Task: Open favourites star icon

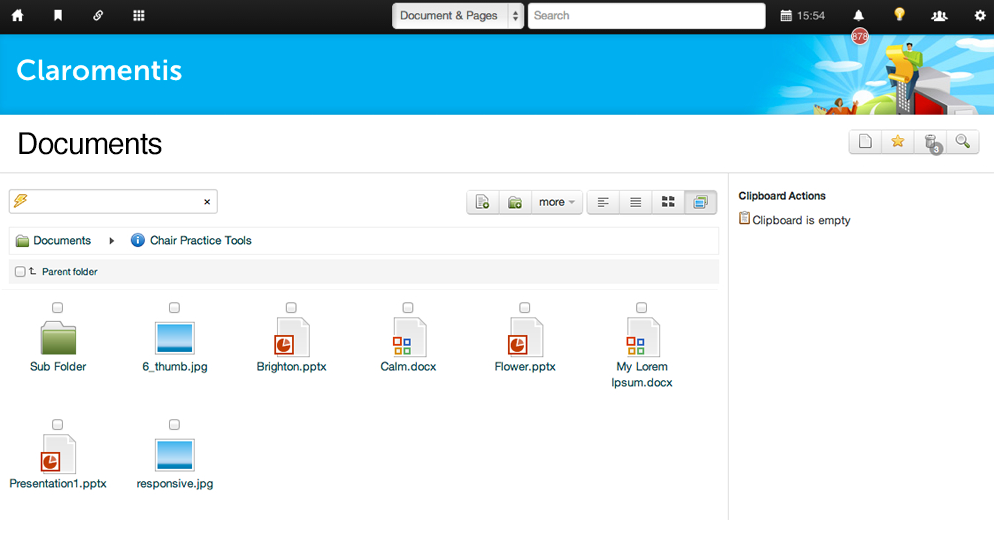Action: [898, 141]
